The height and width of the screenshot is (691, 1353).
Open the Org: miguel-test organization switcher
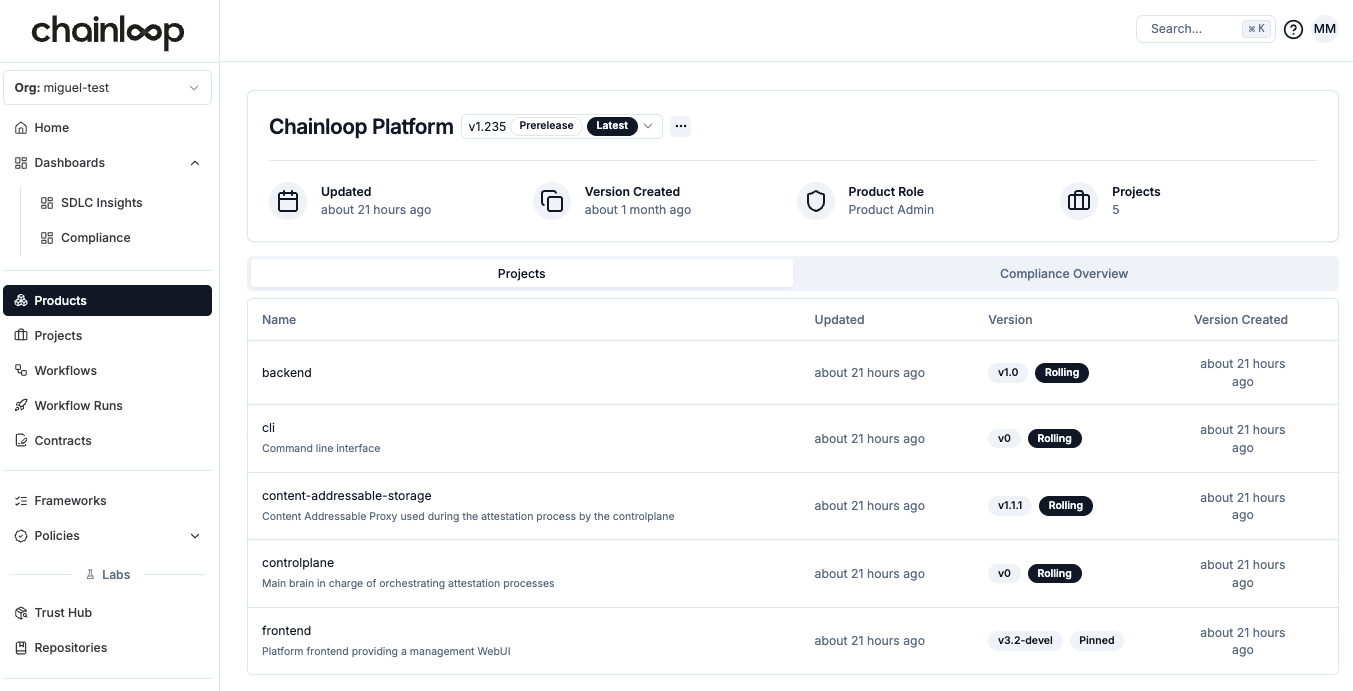(x=107, y=87)
